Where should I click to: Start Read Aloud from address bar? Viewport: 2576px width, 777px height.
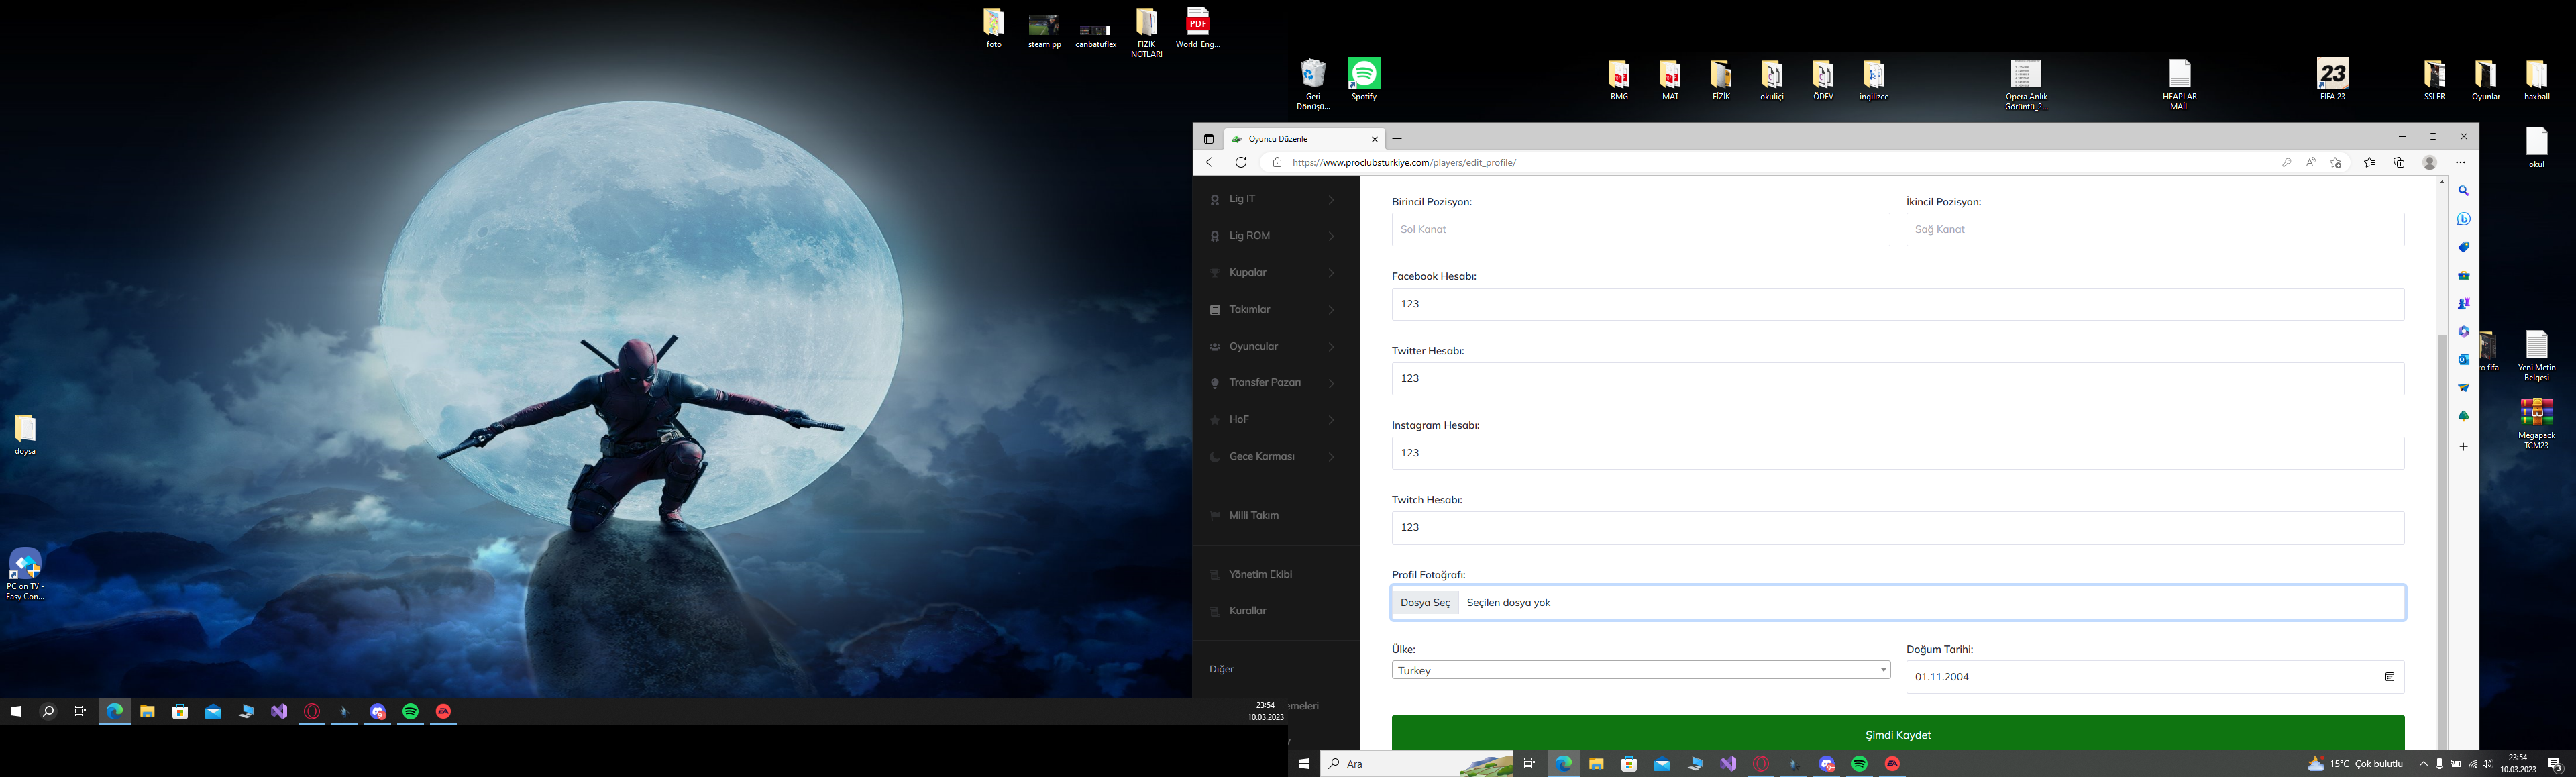coord(2311,162)
